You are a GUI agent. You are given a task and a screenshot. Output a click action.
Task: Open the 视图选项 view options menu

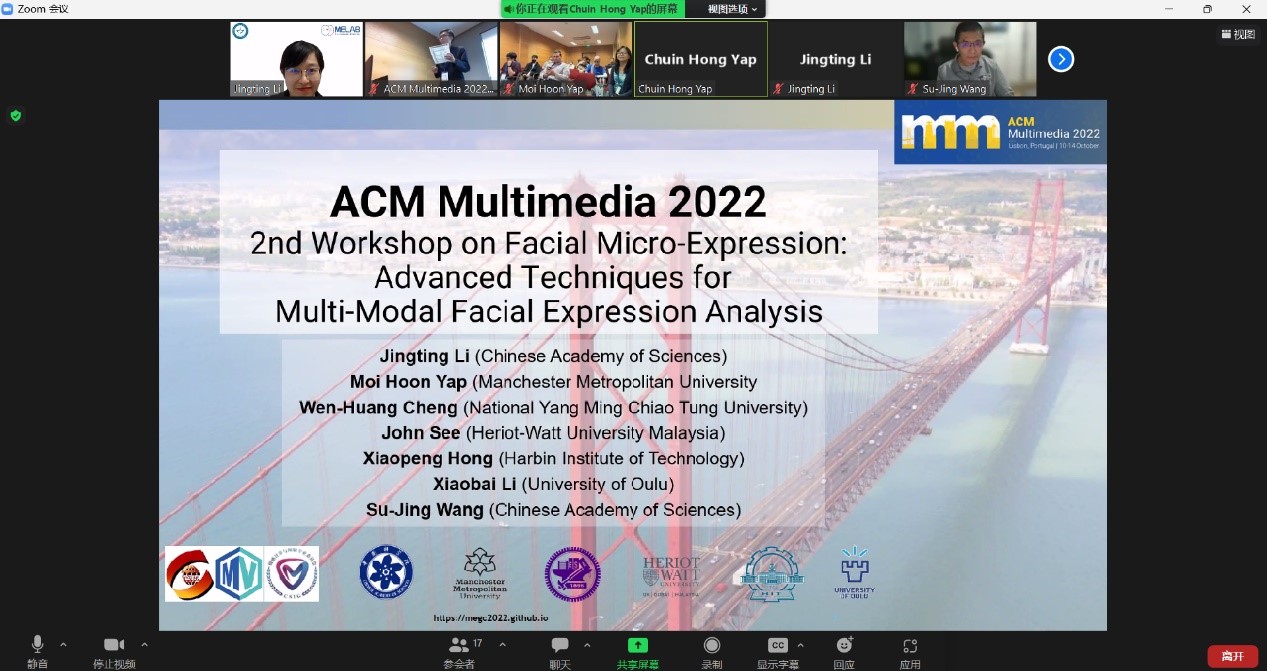pos(733,9)
